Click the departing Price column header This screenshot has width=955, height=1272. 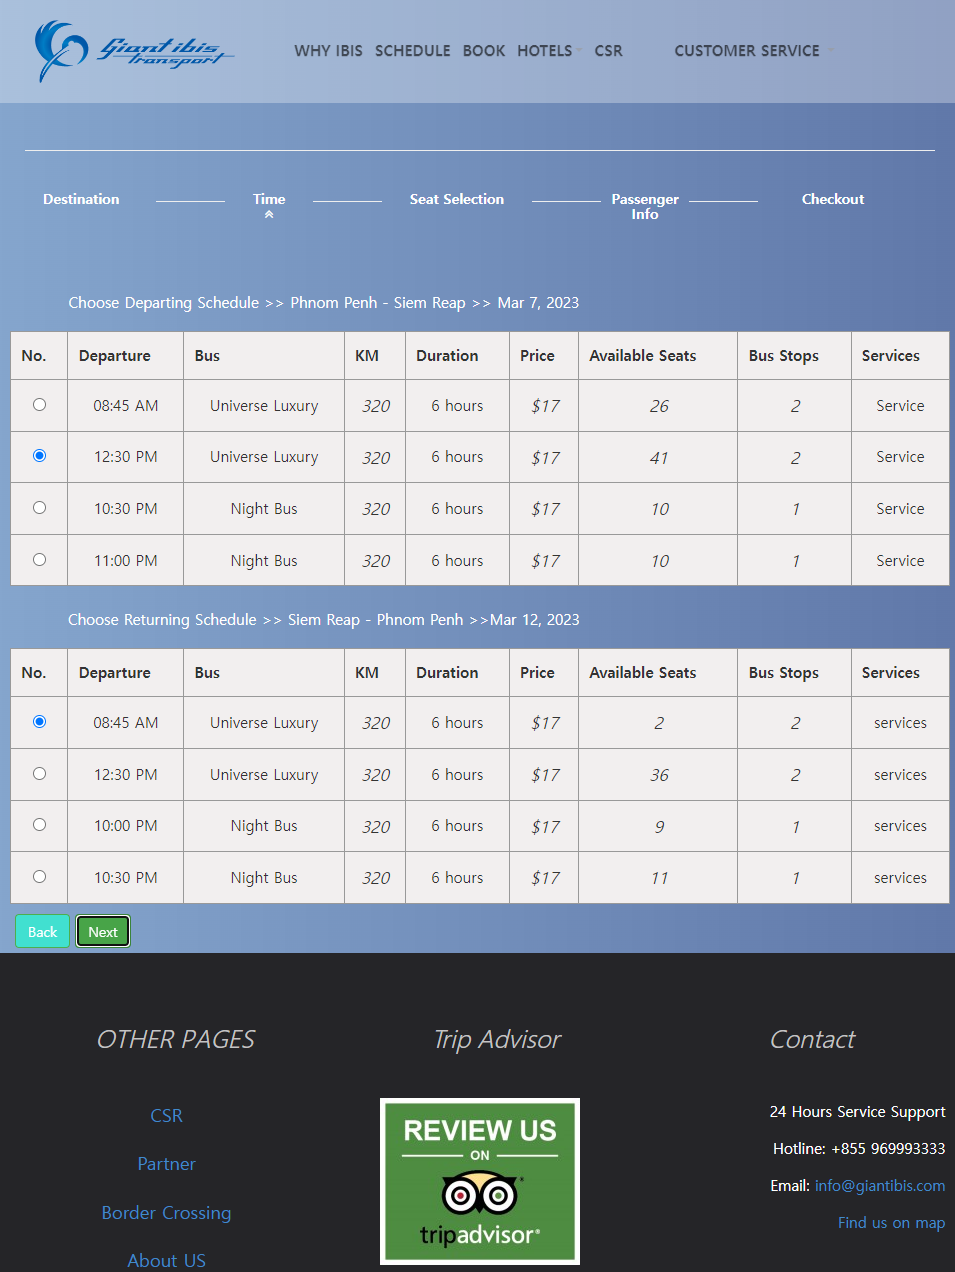tap(544, 356)
